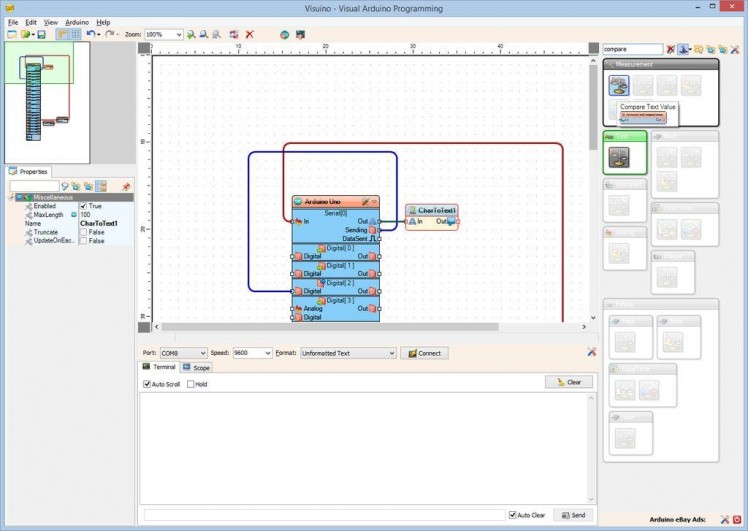Open the Port COM8 dropdown

203,353
